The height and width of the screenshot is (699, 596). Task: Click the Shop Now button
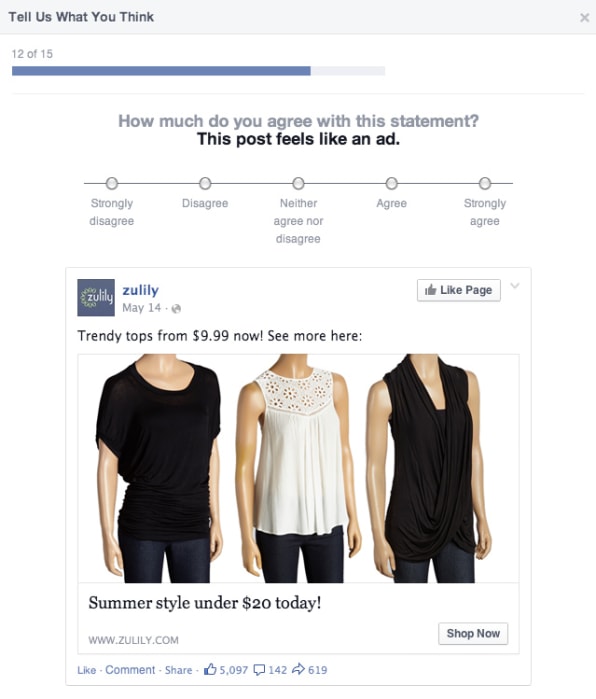473,633
